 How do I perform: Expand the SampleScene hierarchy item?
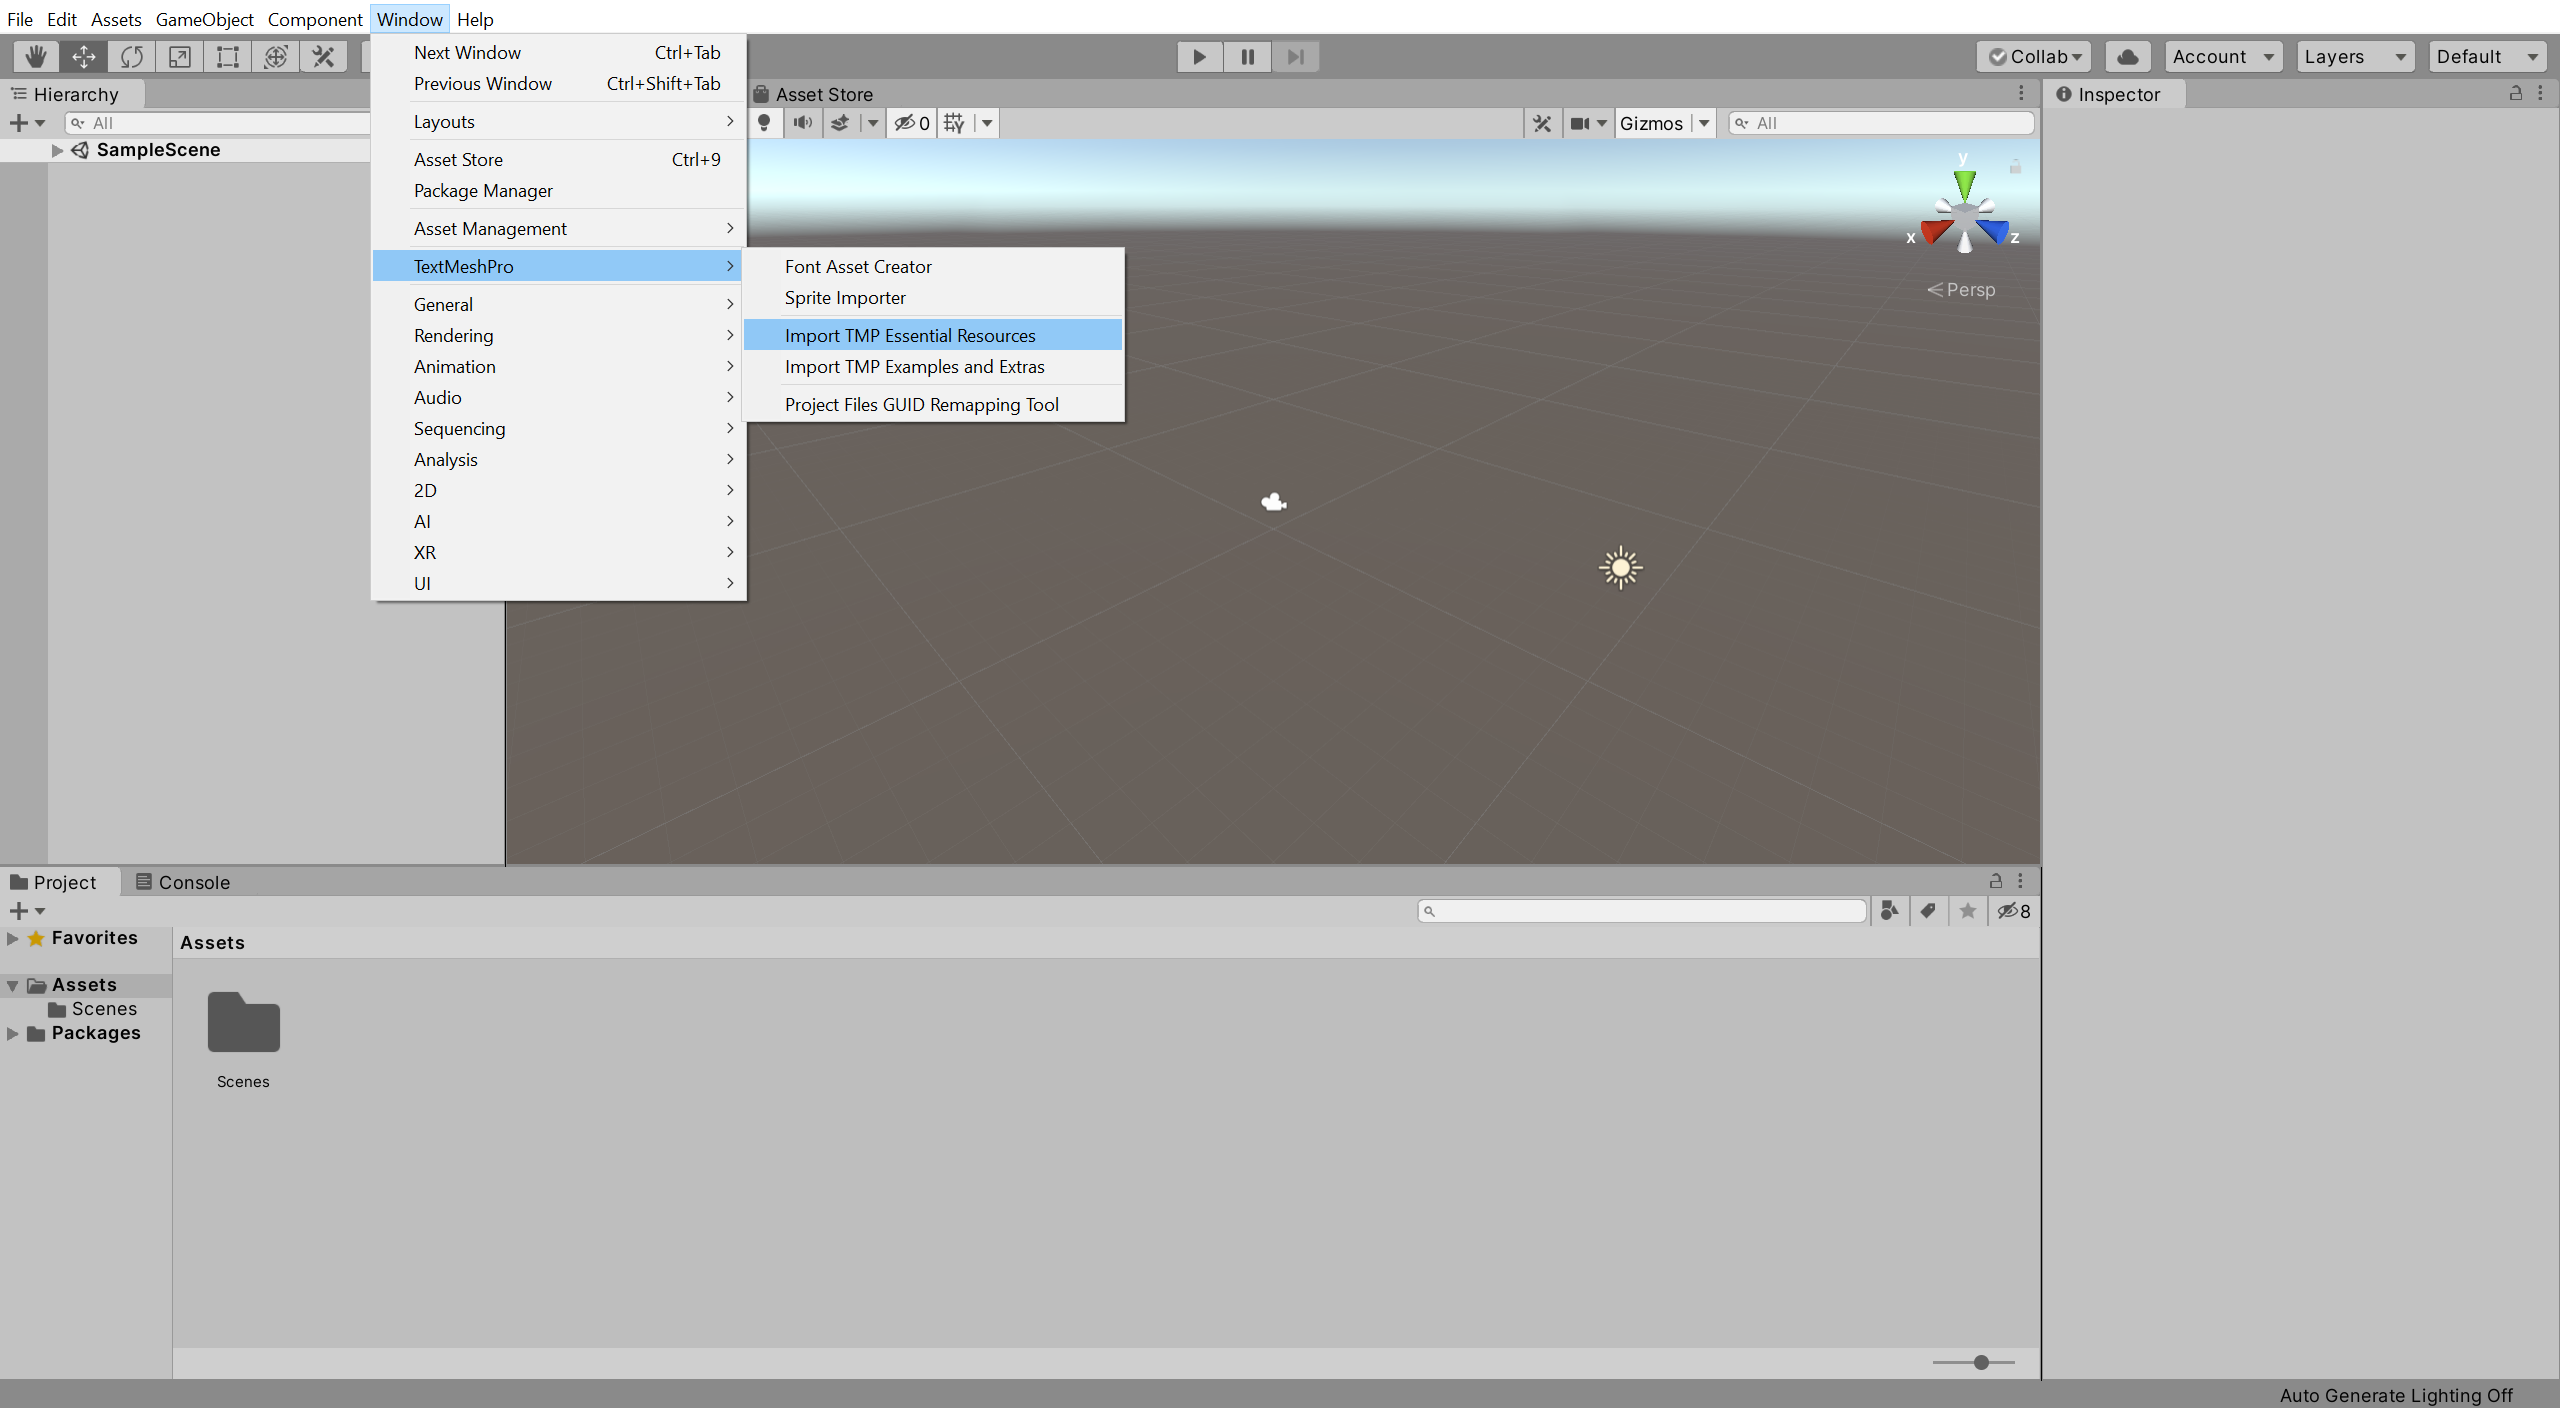[57, 150]
